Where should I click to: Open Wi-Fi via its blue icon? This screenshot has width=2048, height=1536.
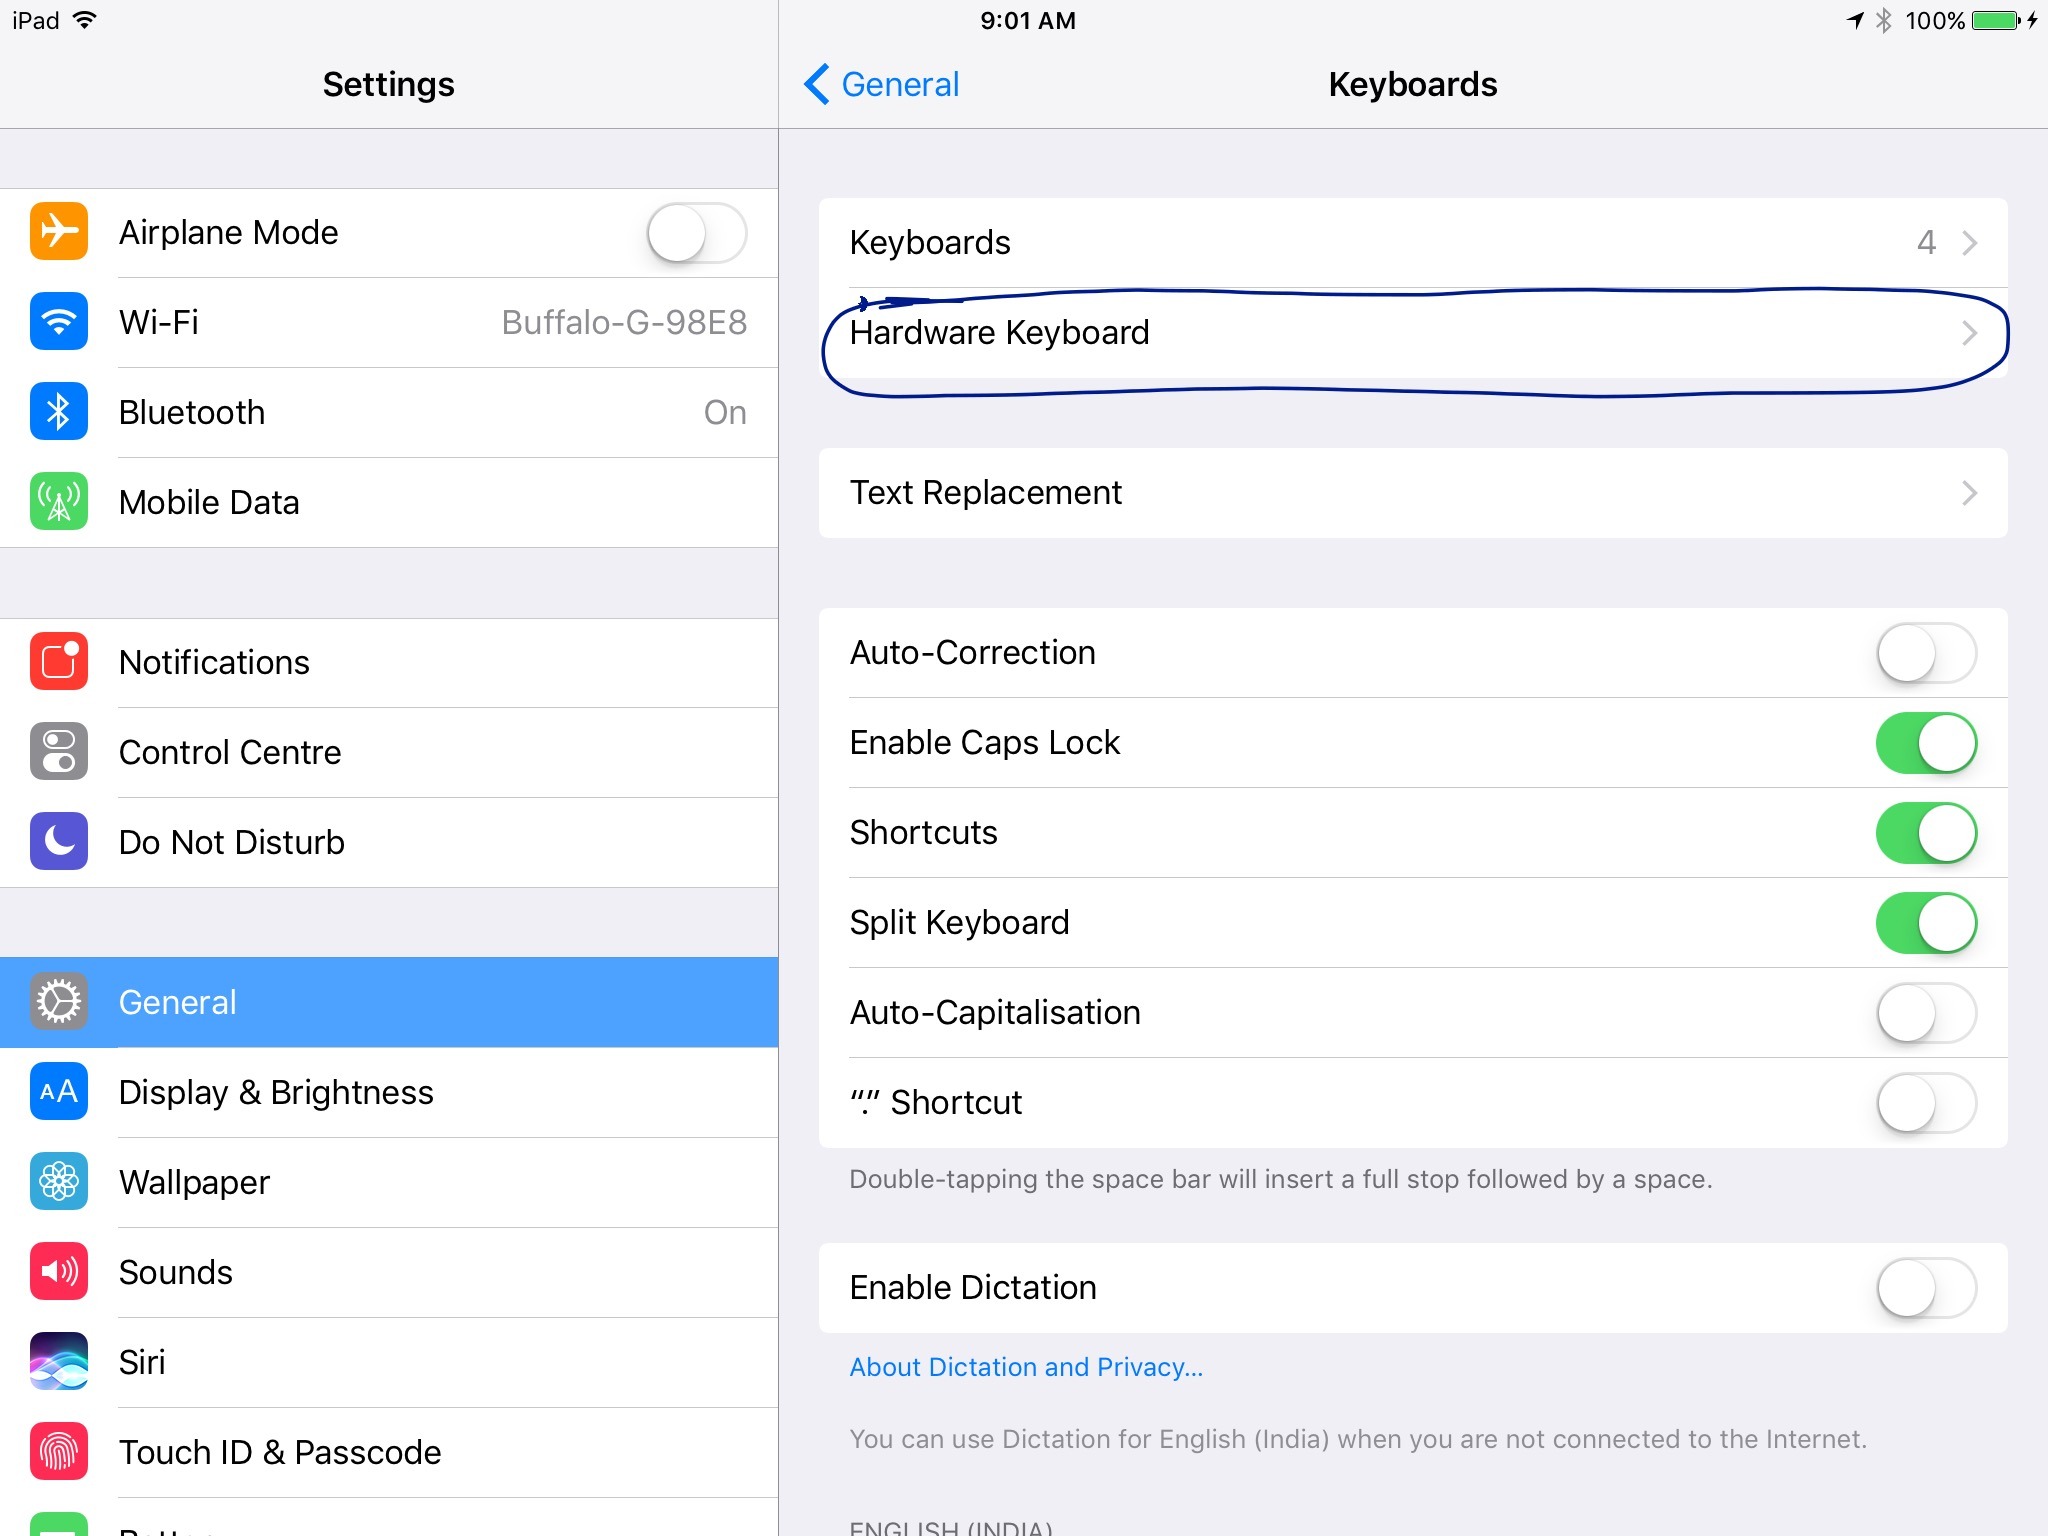[59, 322]
